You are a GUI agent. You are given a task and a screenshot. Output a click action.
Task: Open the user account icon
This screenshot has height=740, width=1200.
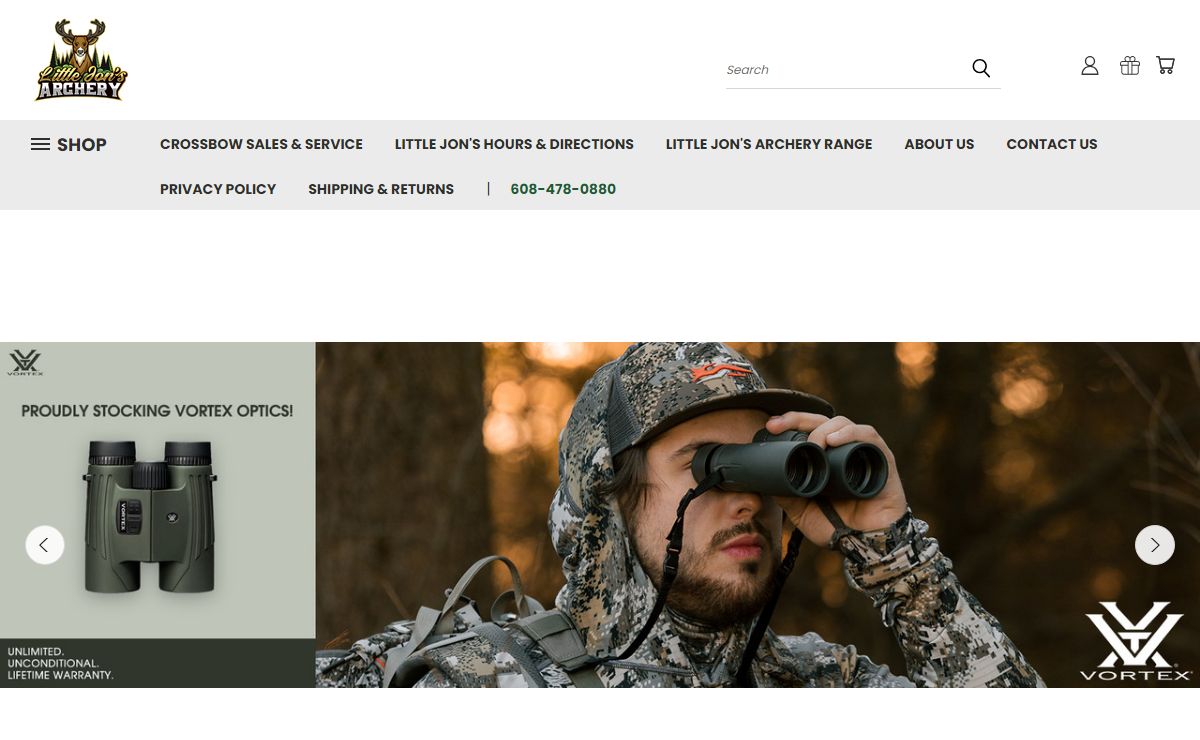[1090, 66]
